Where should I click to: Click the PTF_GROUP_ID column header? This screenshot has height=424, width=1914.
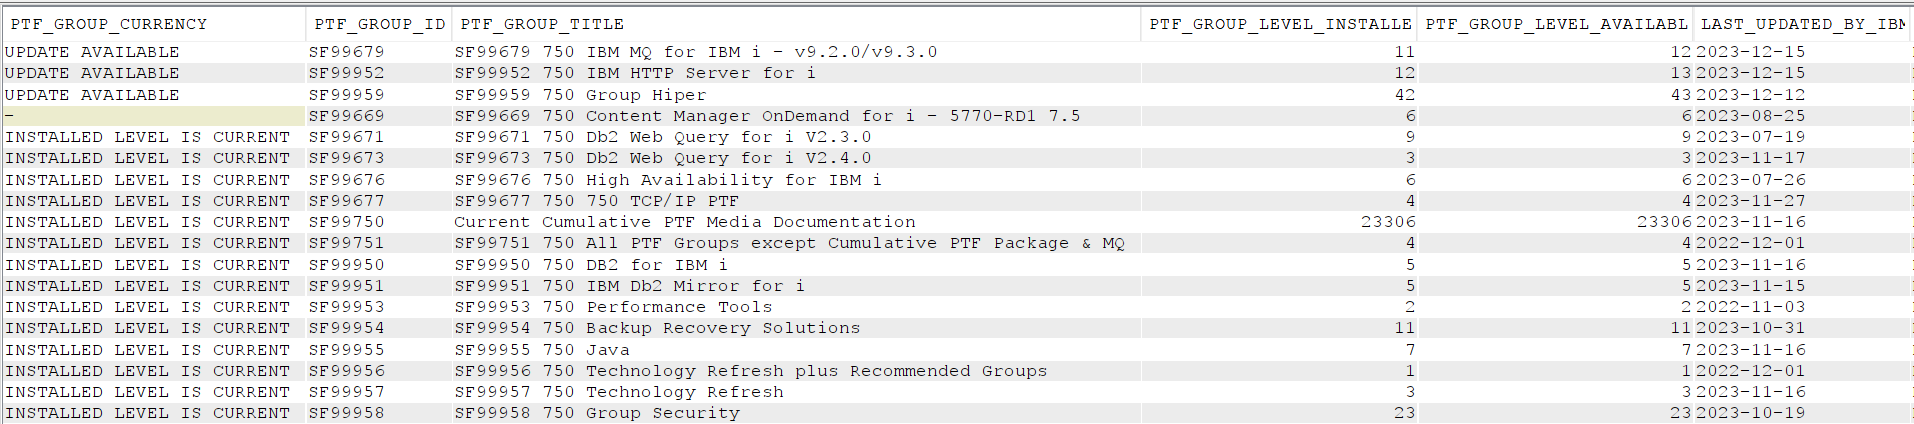click(379, 24)
